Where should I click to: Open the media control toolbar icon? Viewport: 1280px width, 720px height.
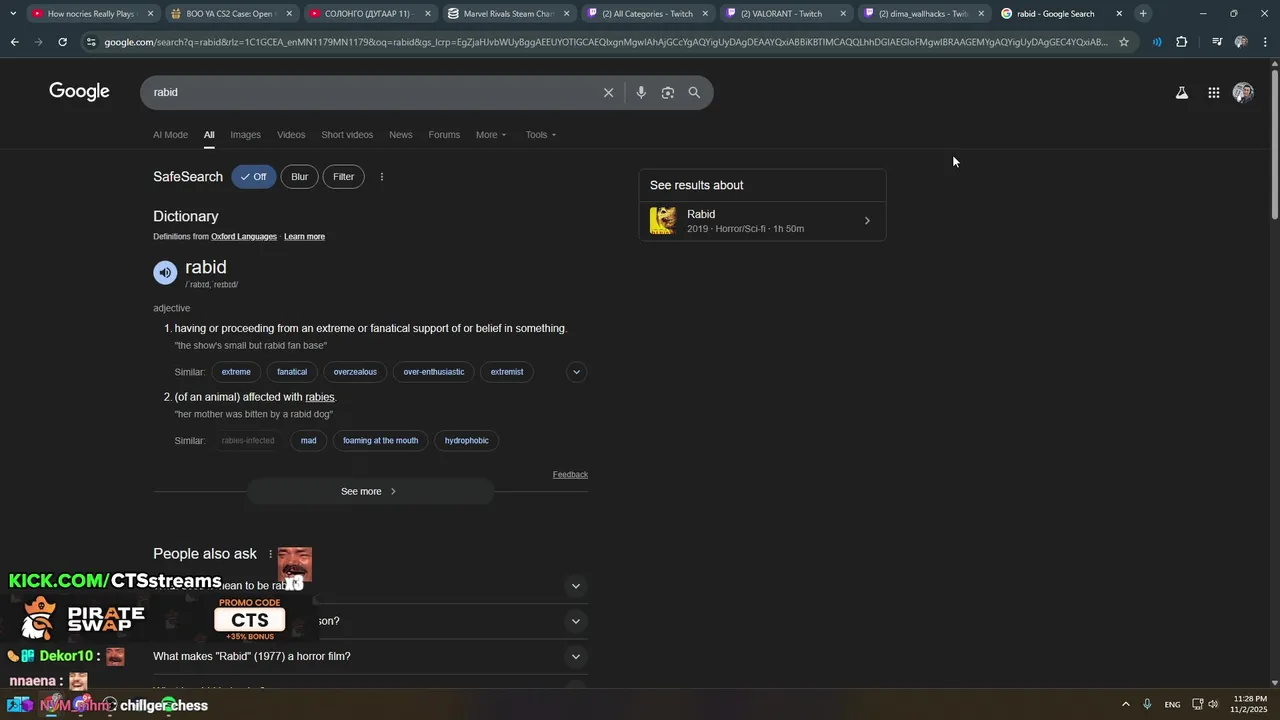point(1216,42)
